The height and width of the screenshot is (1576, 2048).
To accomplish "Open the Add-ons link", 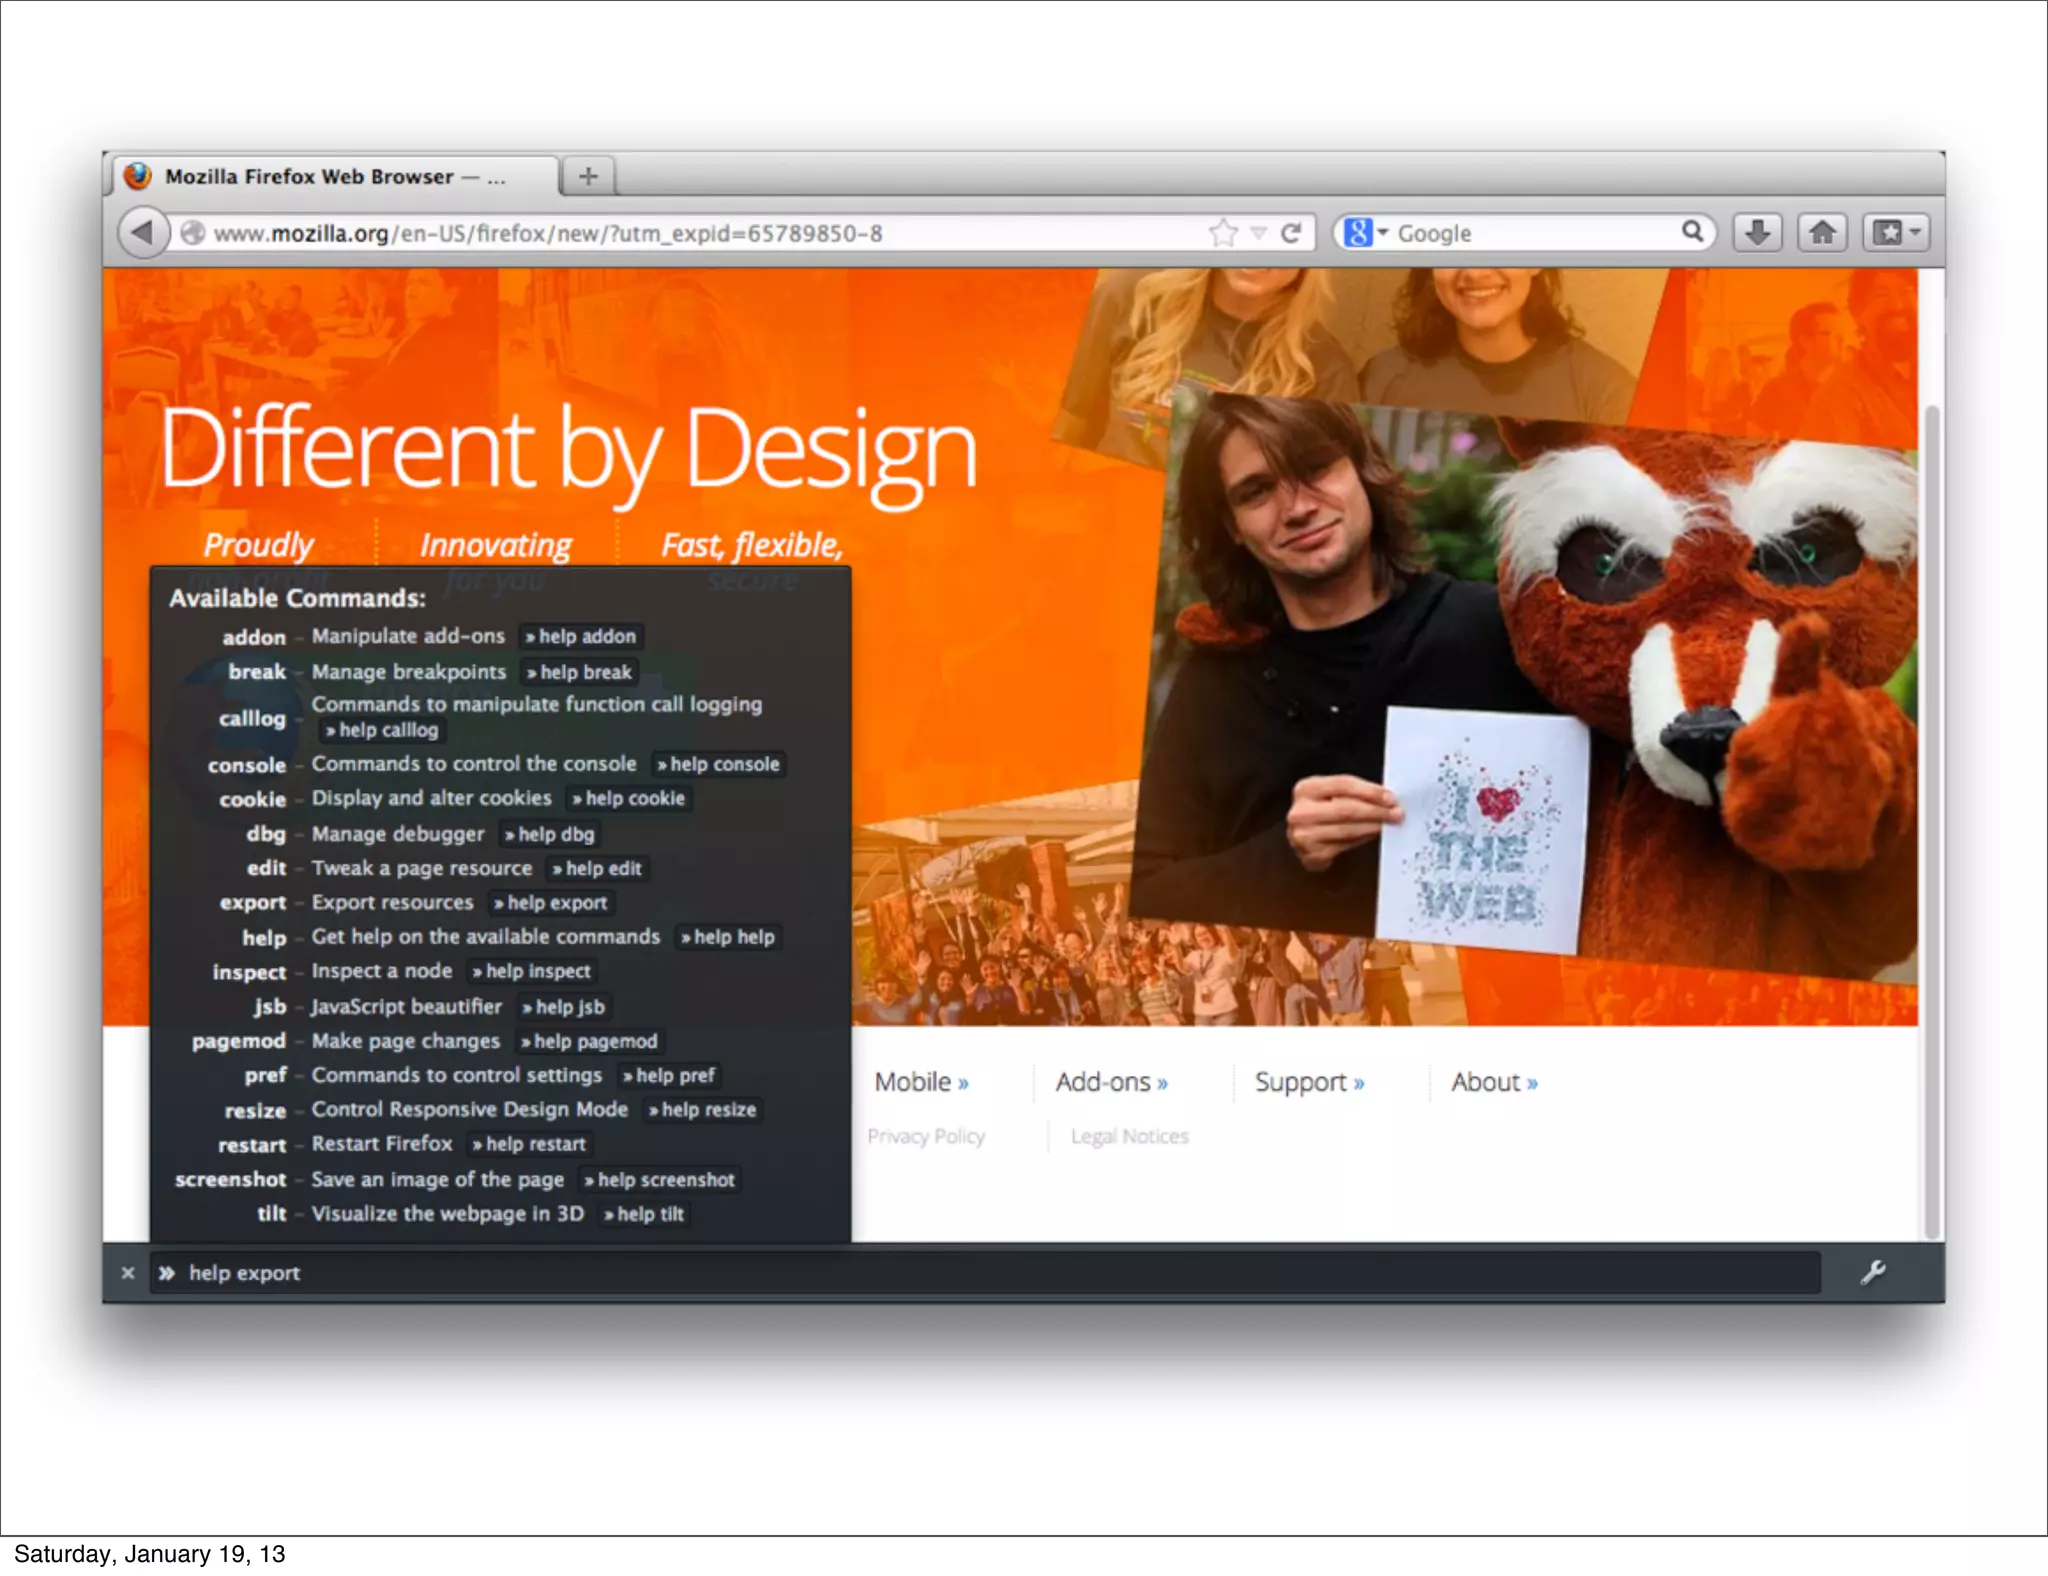I will coord(1111,1083).
